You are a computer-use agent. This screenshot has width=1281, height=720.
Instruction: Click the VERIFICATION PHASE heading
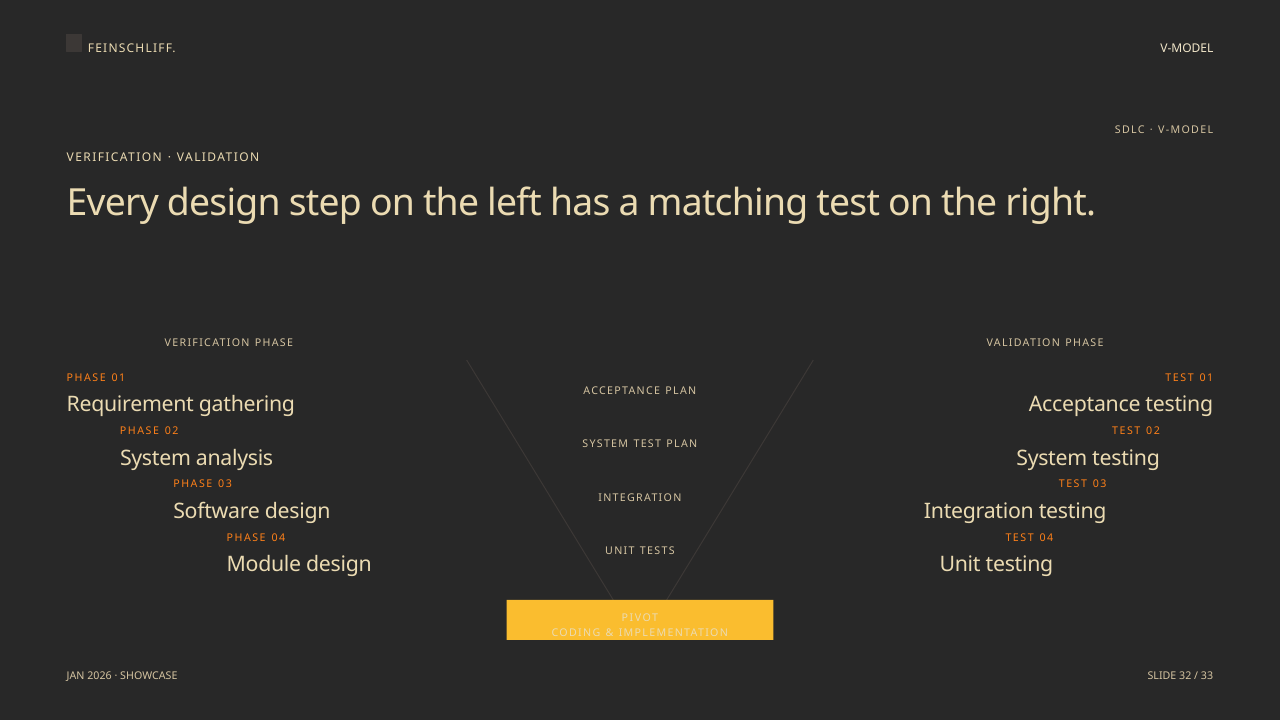229,343
